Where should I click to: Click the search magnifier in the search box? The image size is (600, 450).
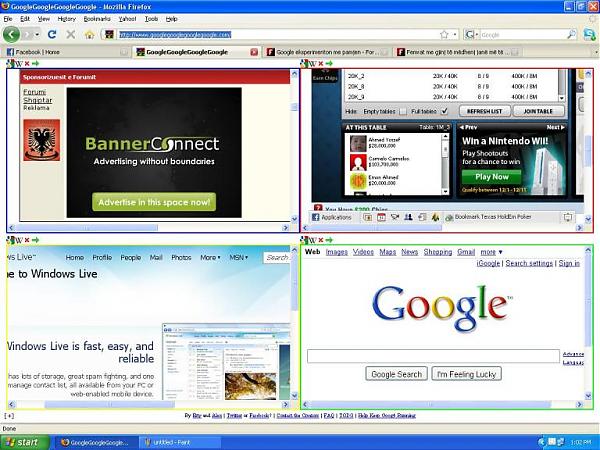571,35
